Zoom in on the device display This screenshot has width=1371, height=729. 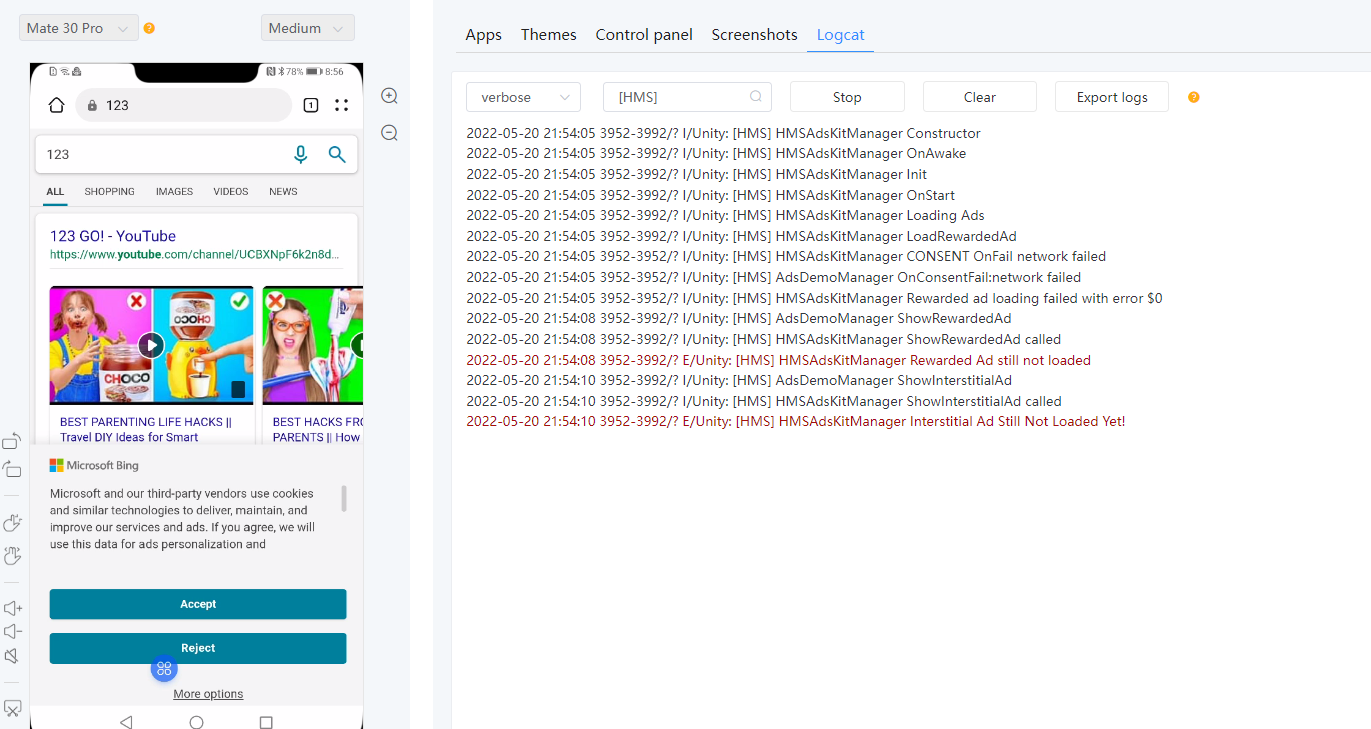389,95
